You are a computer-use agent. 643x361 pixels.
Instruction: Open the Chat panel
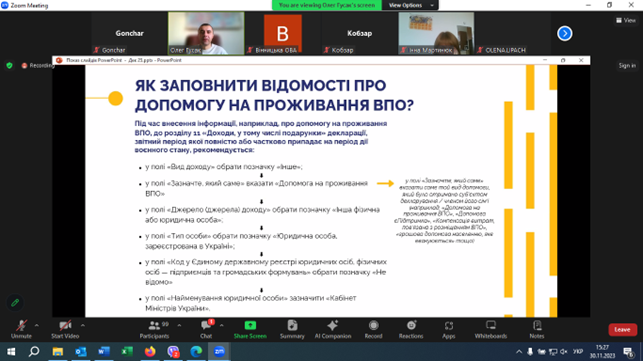click(x=206, y=329)
